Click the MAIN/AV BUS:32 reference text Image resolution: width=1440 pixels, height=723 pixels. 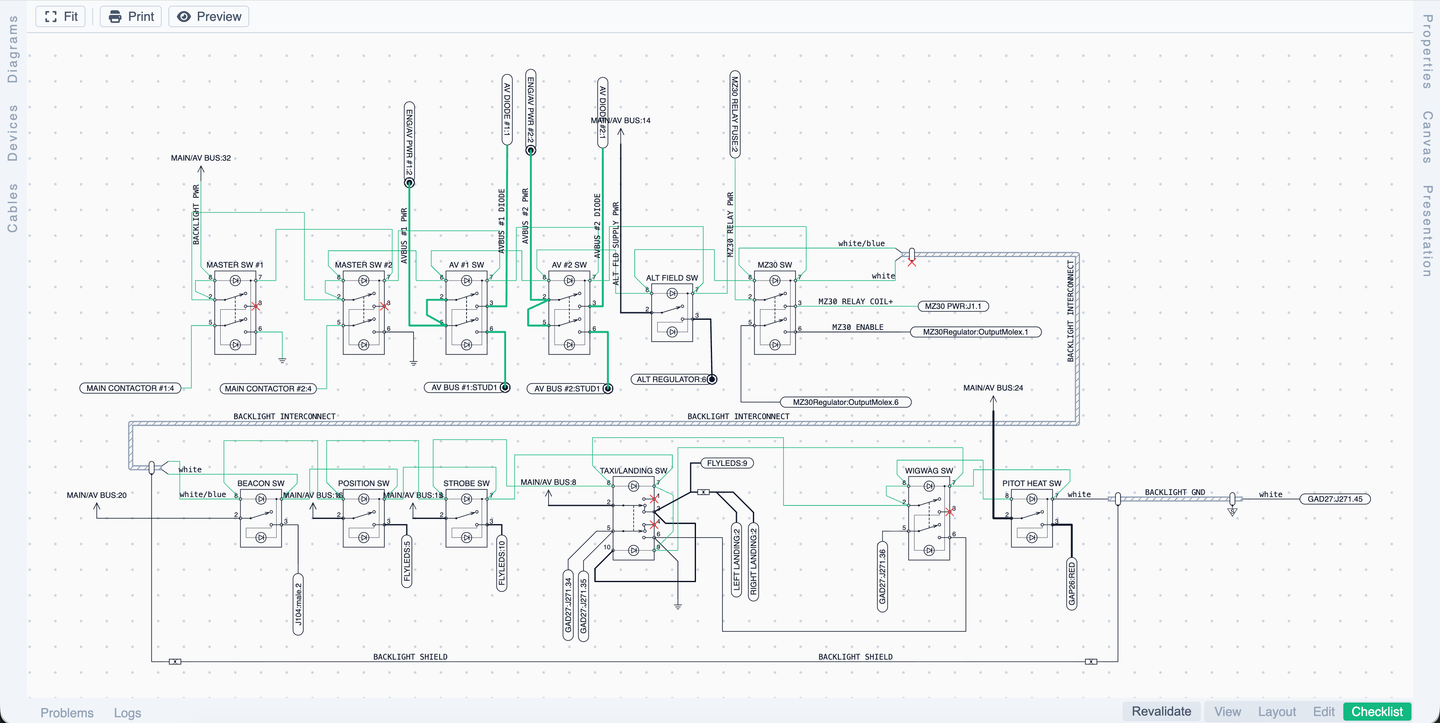(x=201, y=158)
